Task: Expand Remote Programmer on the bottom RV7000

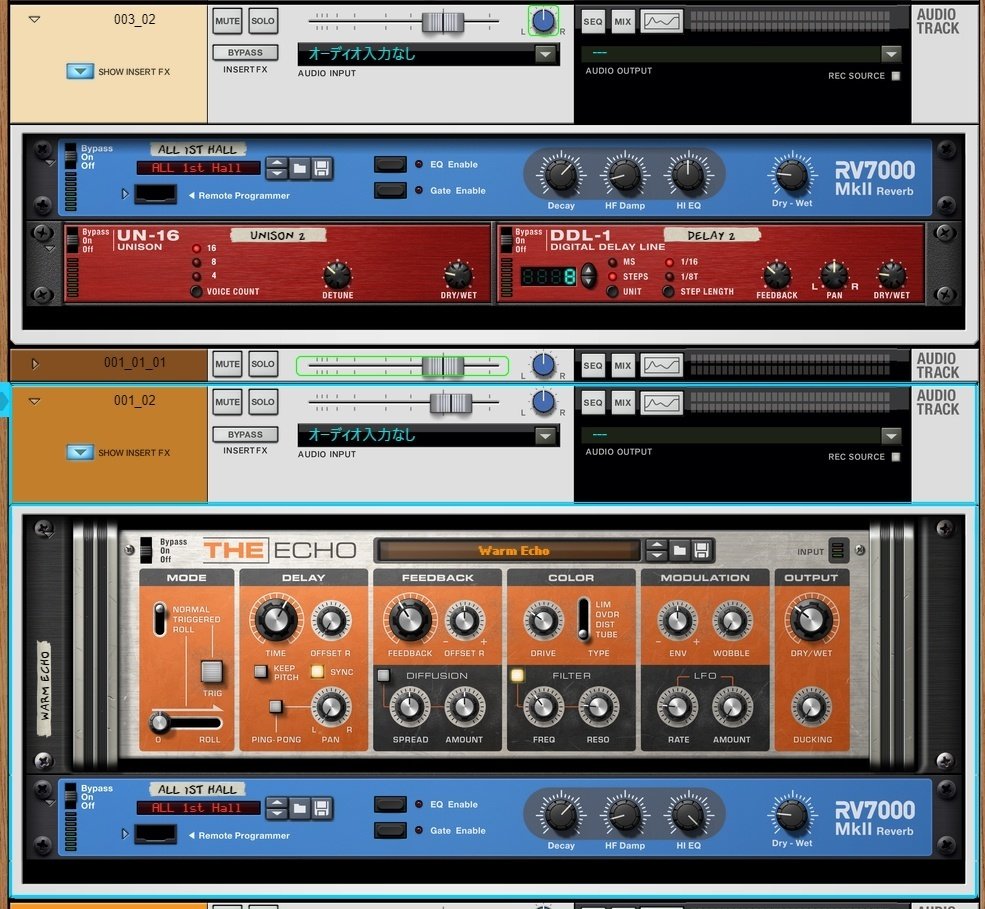Action: pos(124,834)
